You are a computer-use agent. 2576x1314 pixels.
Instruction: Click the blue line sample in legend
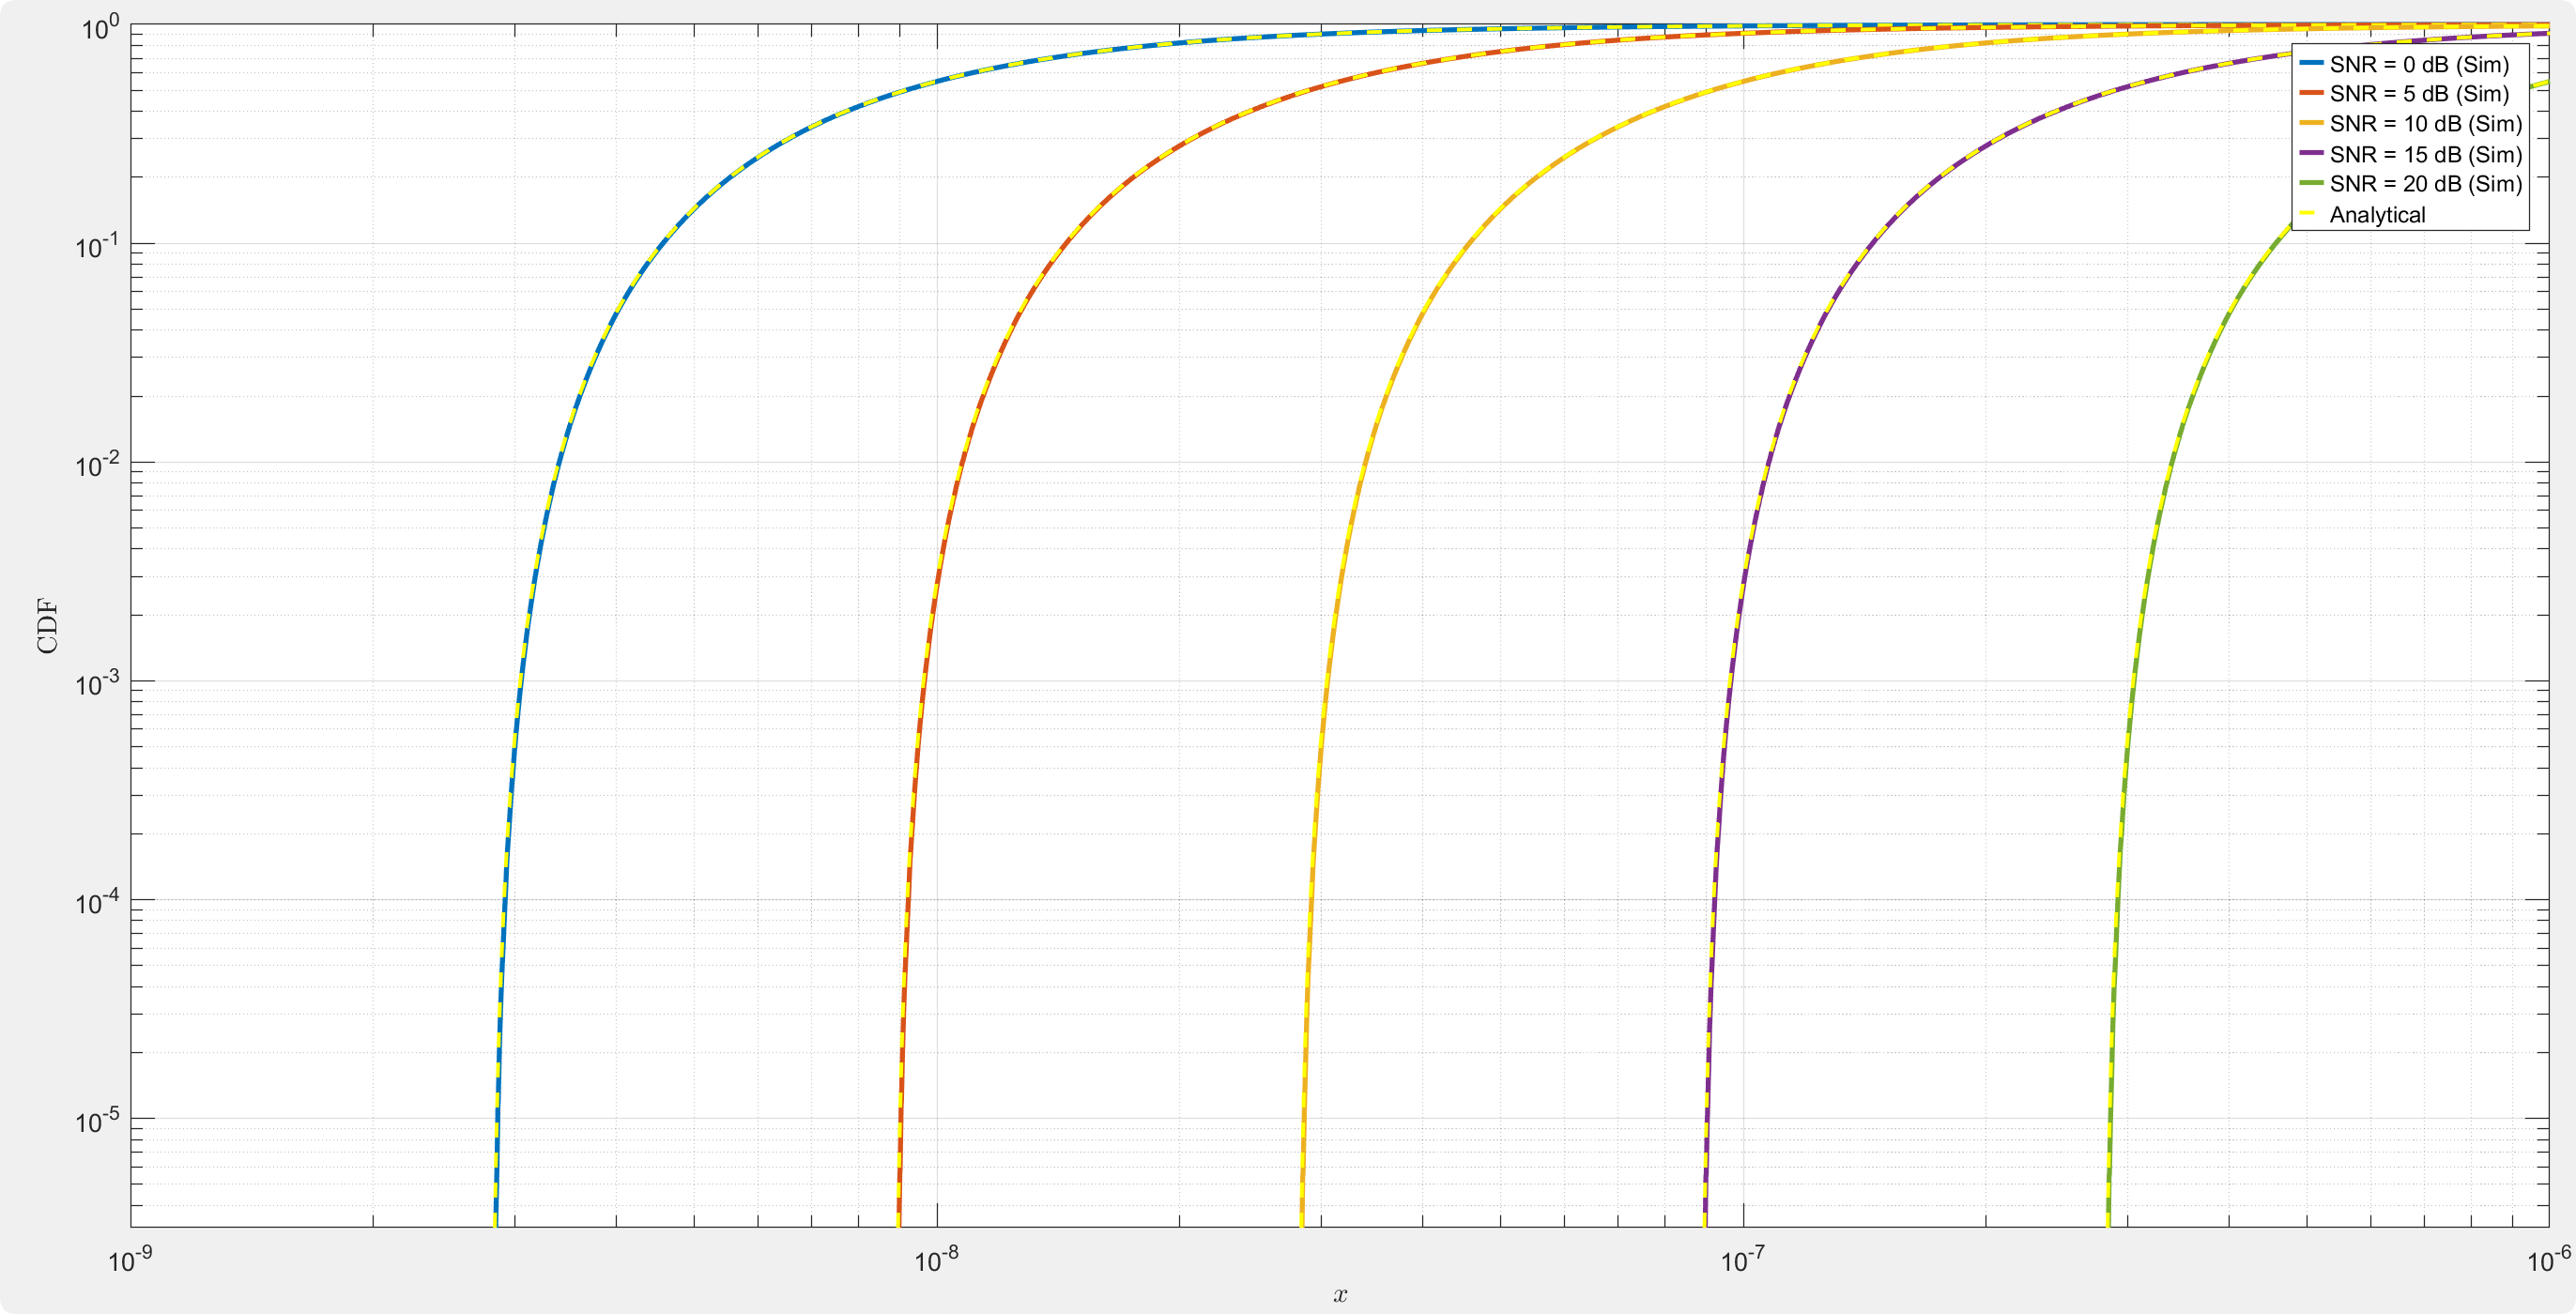click(2311, 63)
